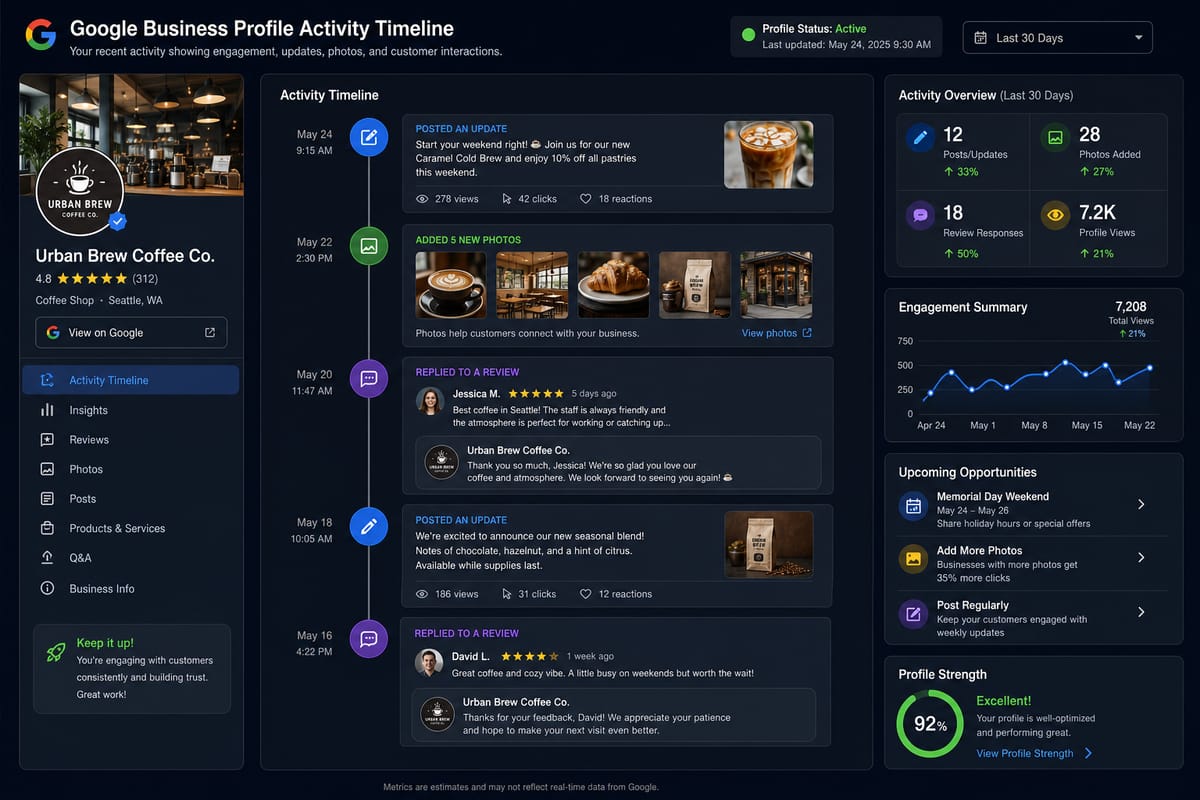Click the Posts/Updates pencil icon in overview
The image size is (1200, 800).
[921, 137]
